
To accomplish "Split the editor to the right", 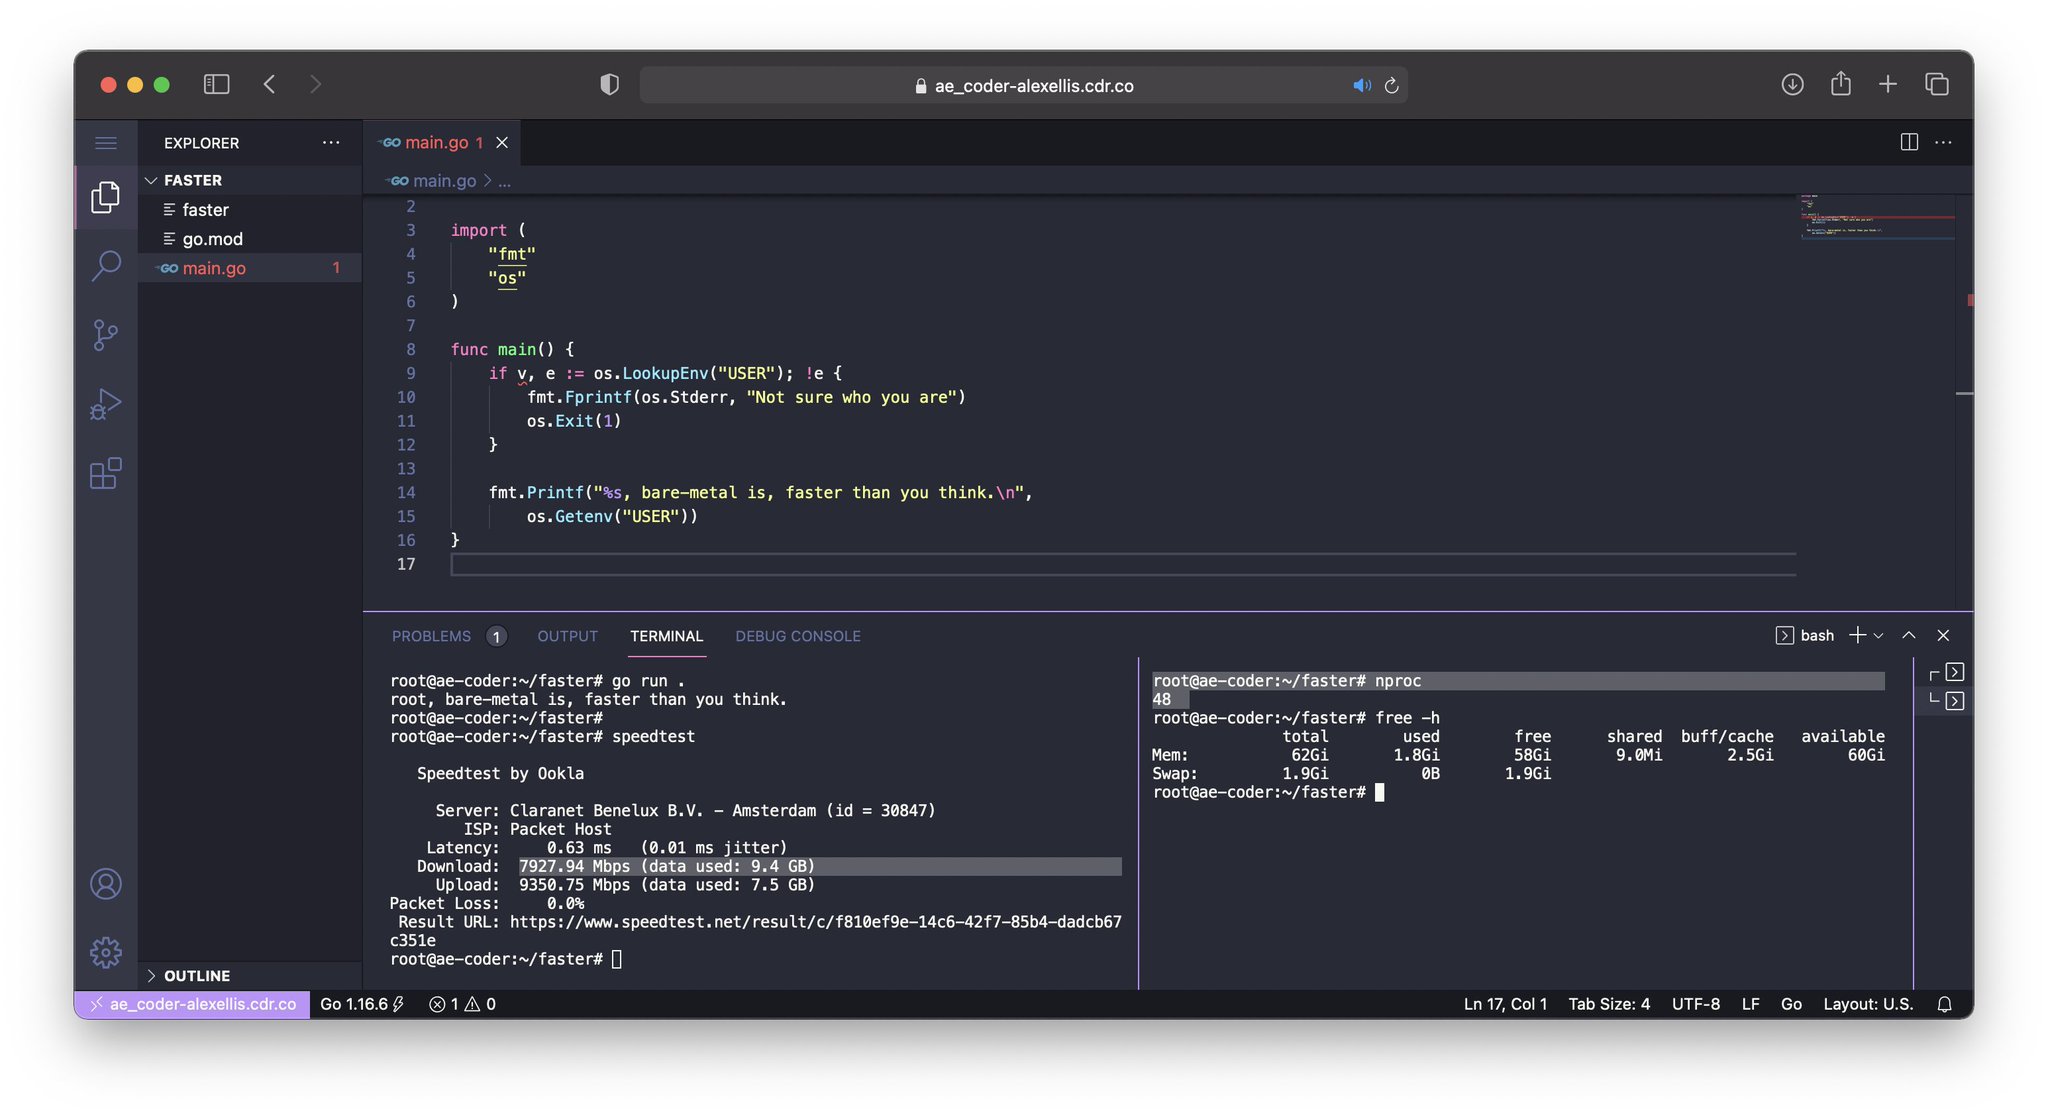I will coord(1908,142).
